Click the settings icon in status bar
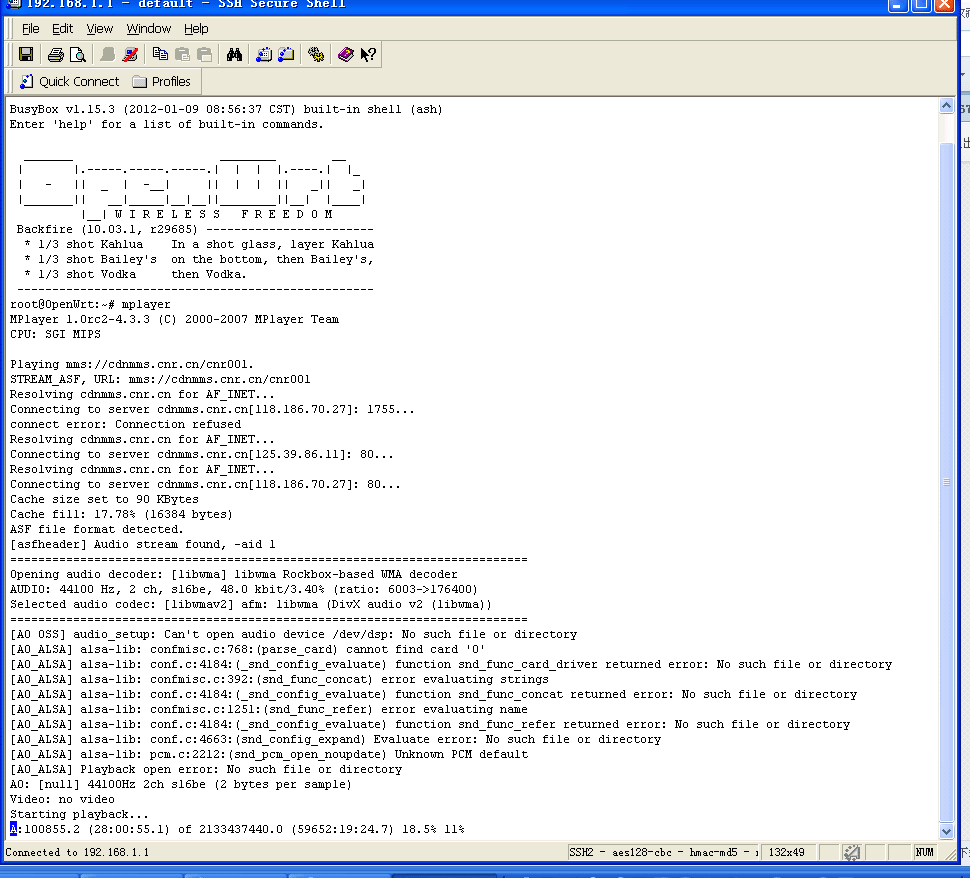The image size is (970, 878). [x=851, y=853]
